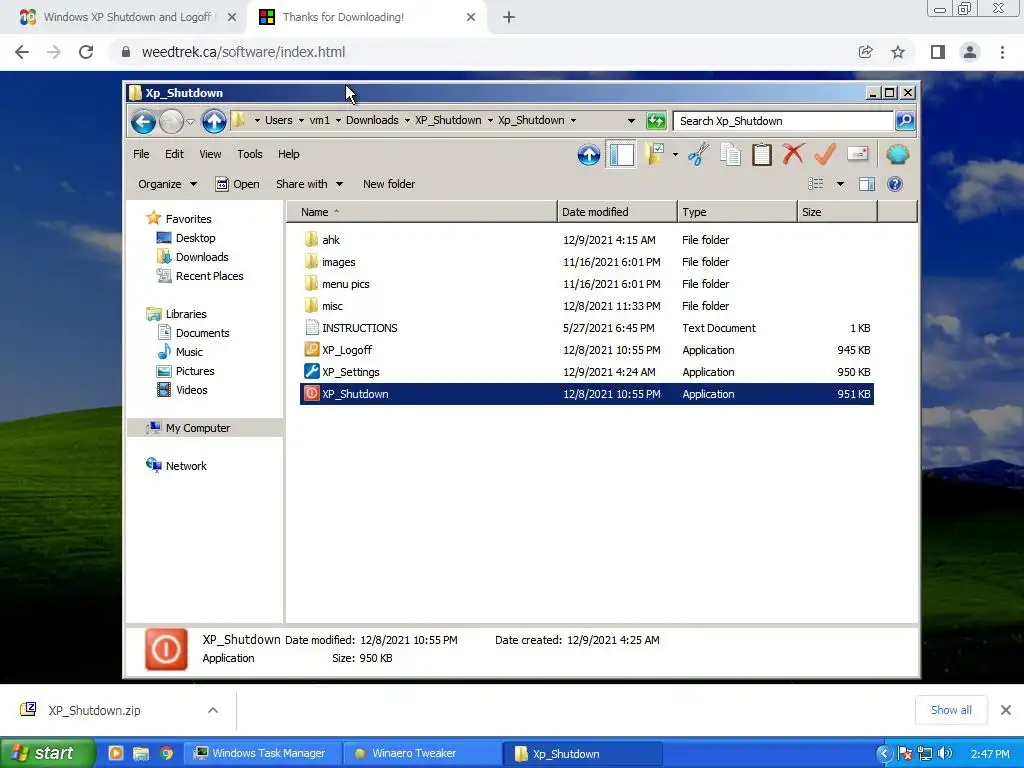The image size is (1024, 768).
Task: Click the blue Help question mark
Action: click(x=895, y=184)
